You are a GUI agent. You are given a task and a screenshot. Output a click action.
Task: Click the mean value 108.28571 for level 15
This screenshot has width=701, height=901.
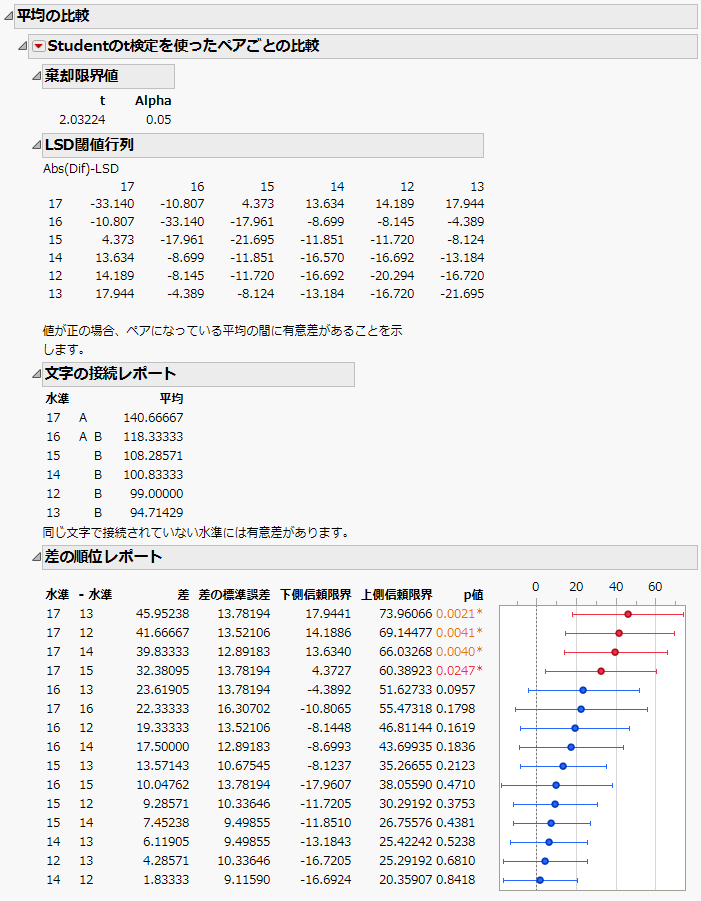(x=153, y=456)
